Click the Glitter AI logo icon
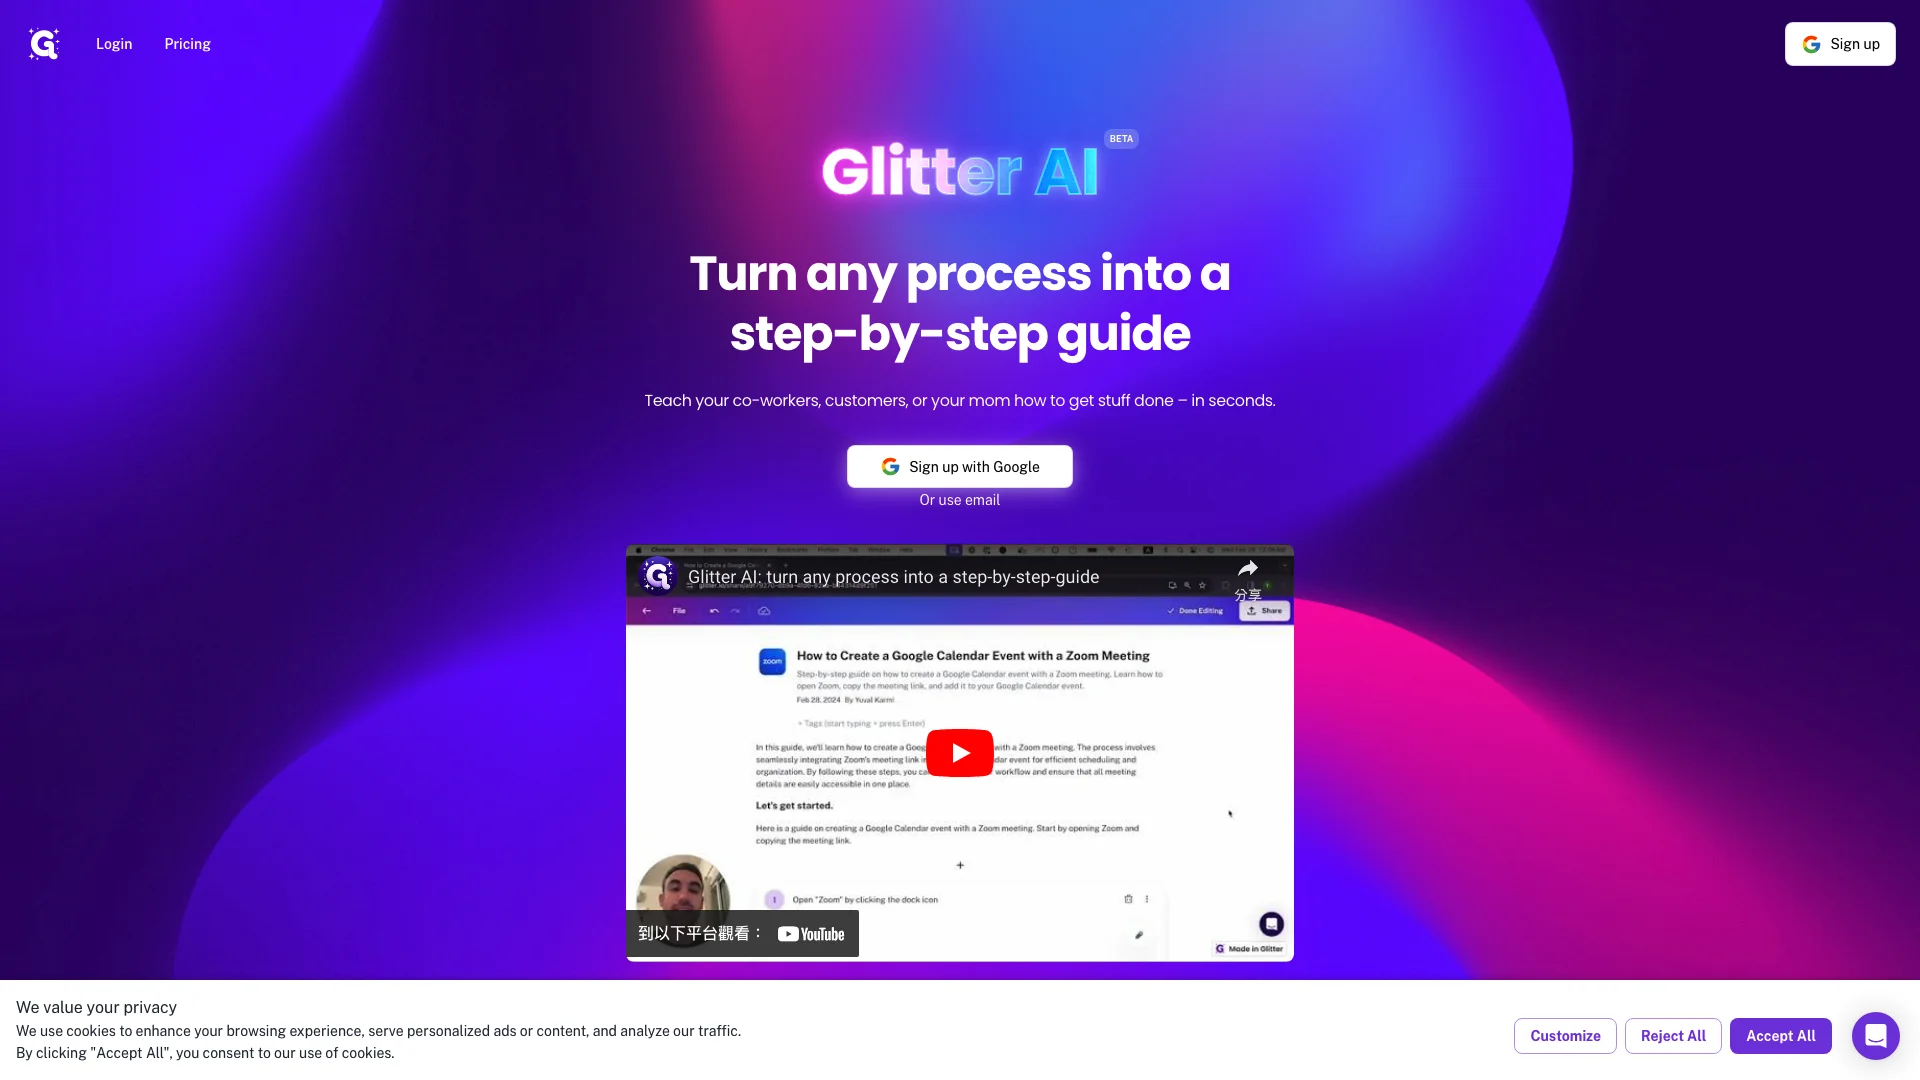 point(42,44)
